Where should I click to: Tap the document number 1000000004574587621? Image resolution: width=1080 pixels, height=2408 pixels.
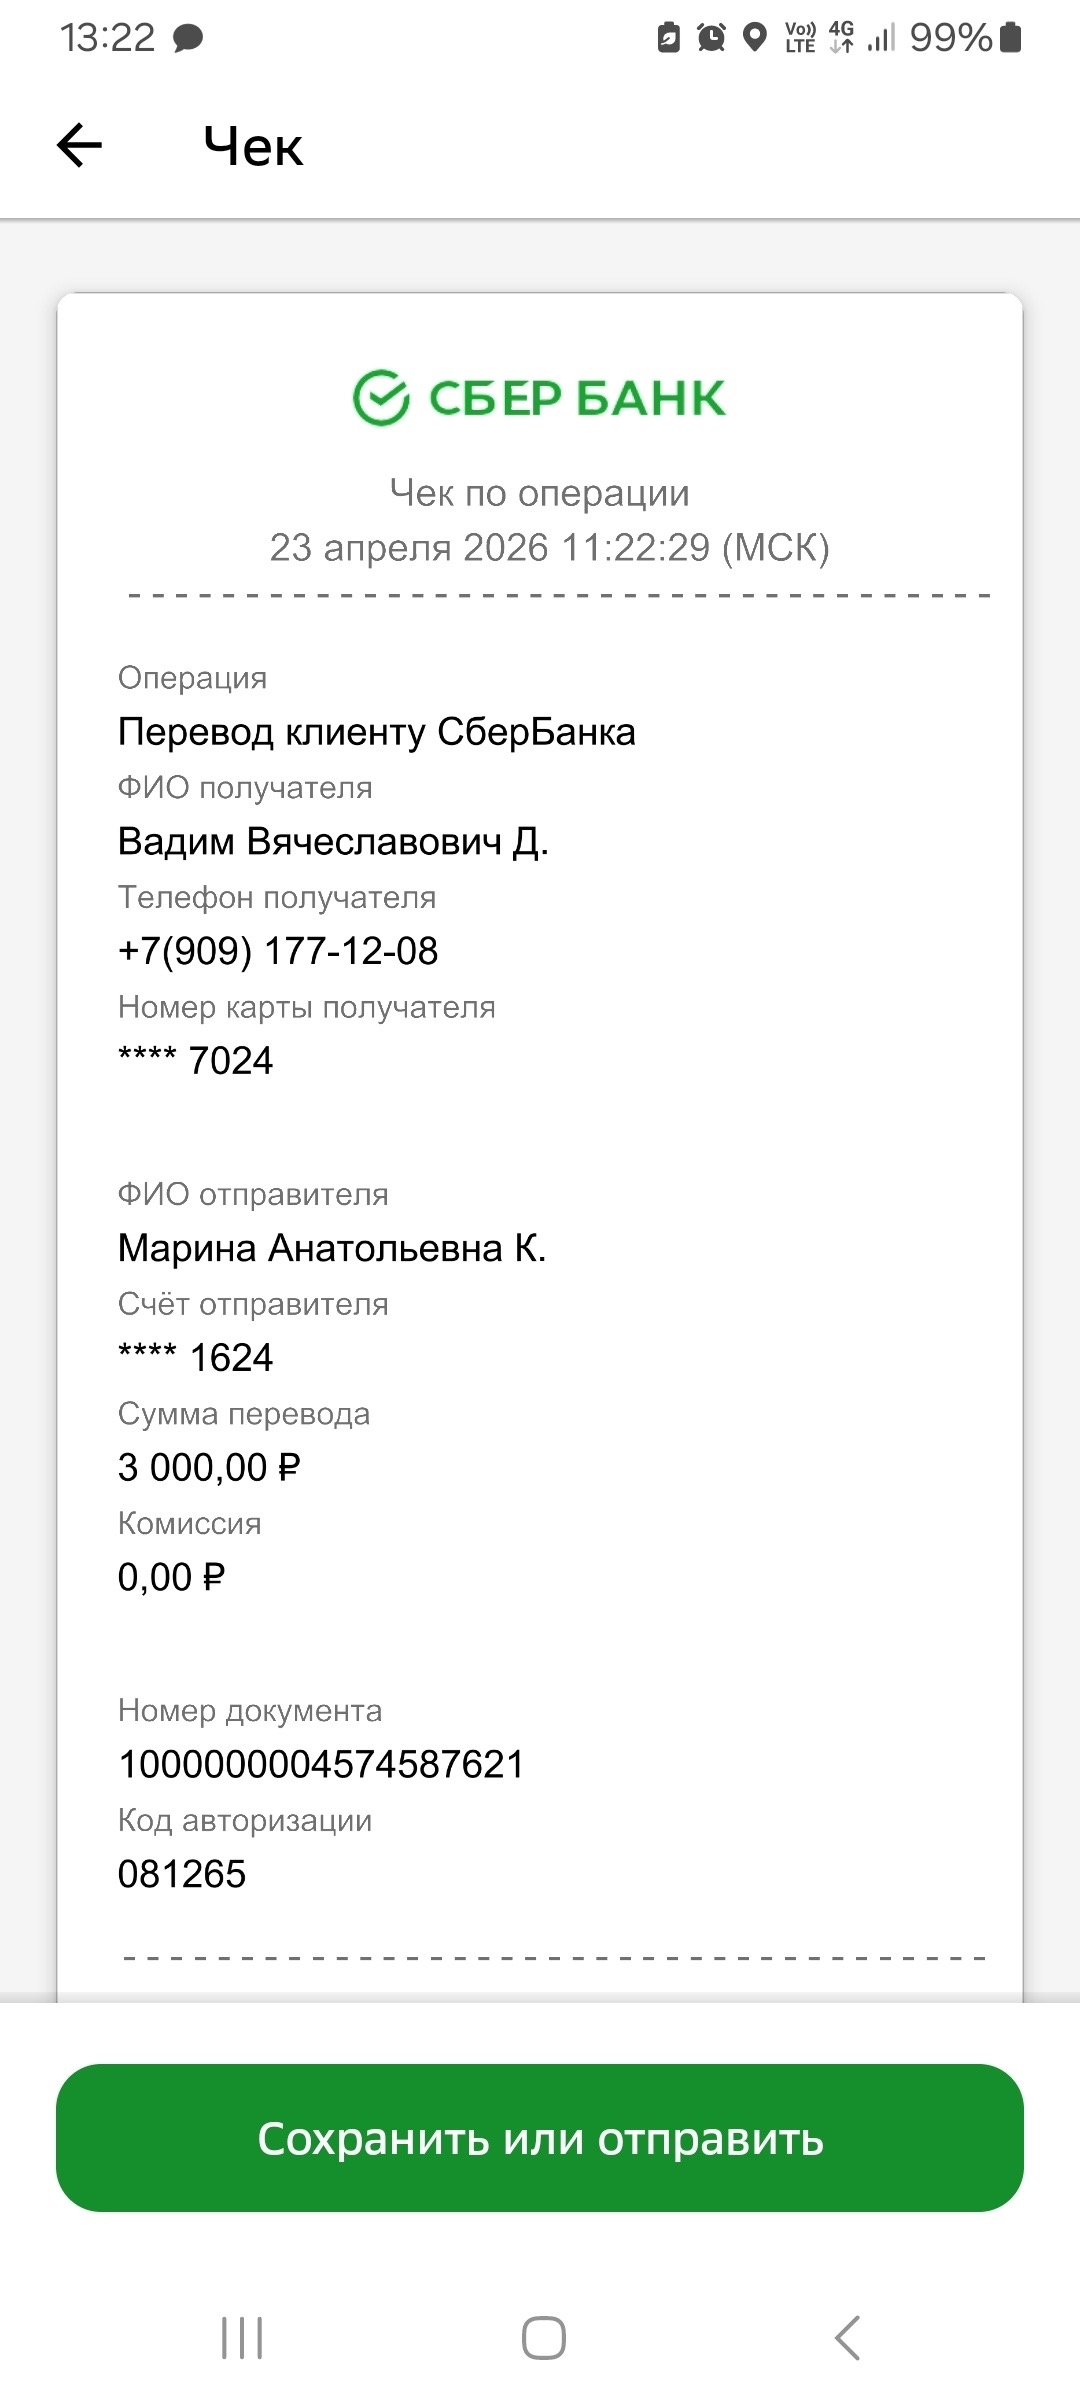pos(321,1765)
